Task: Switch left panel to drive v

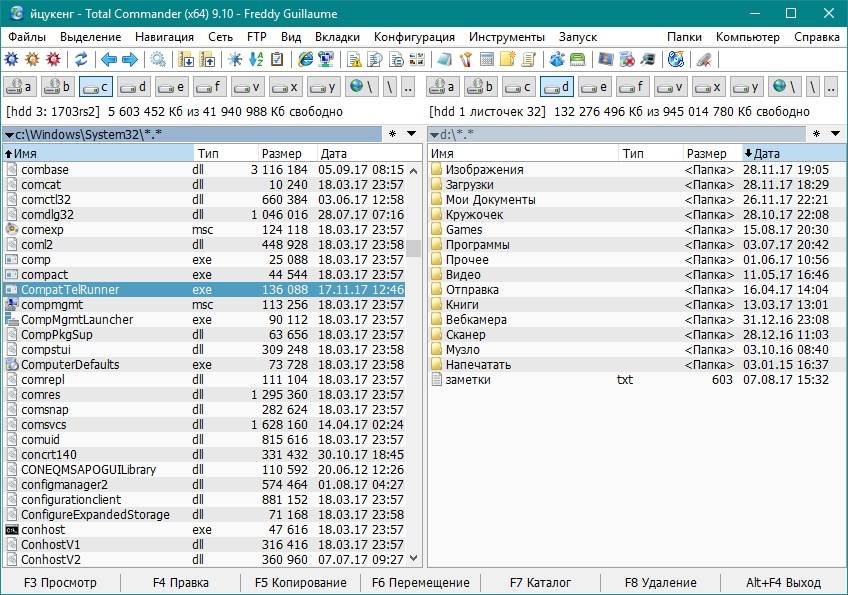Action: [248, 87]
